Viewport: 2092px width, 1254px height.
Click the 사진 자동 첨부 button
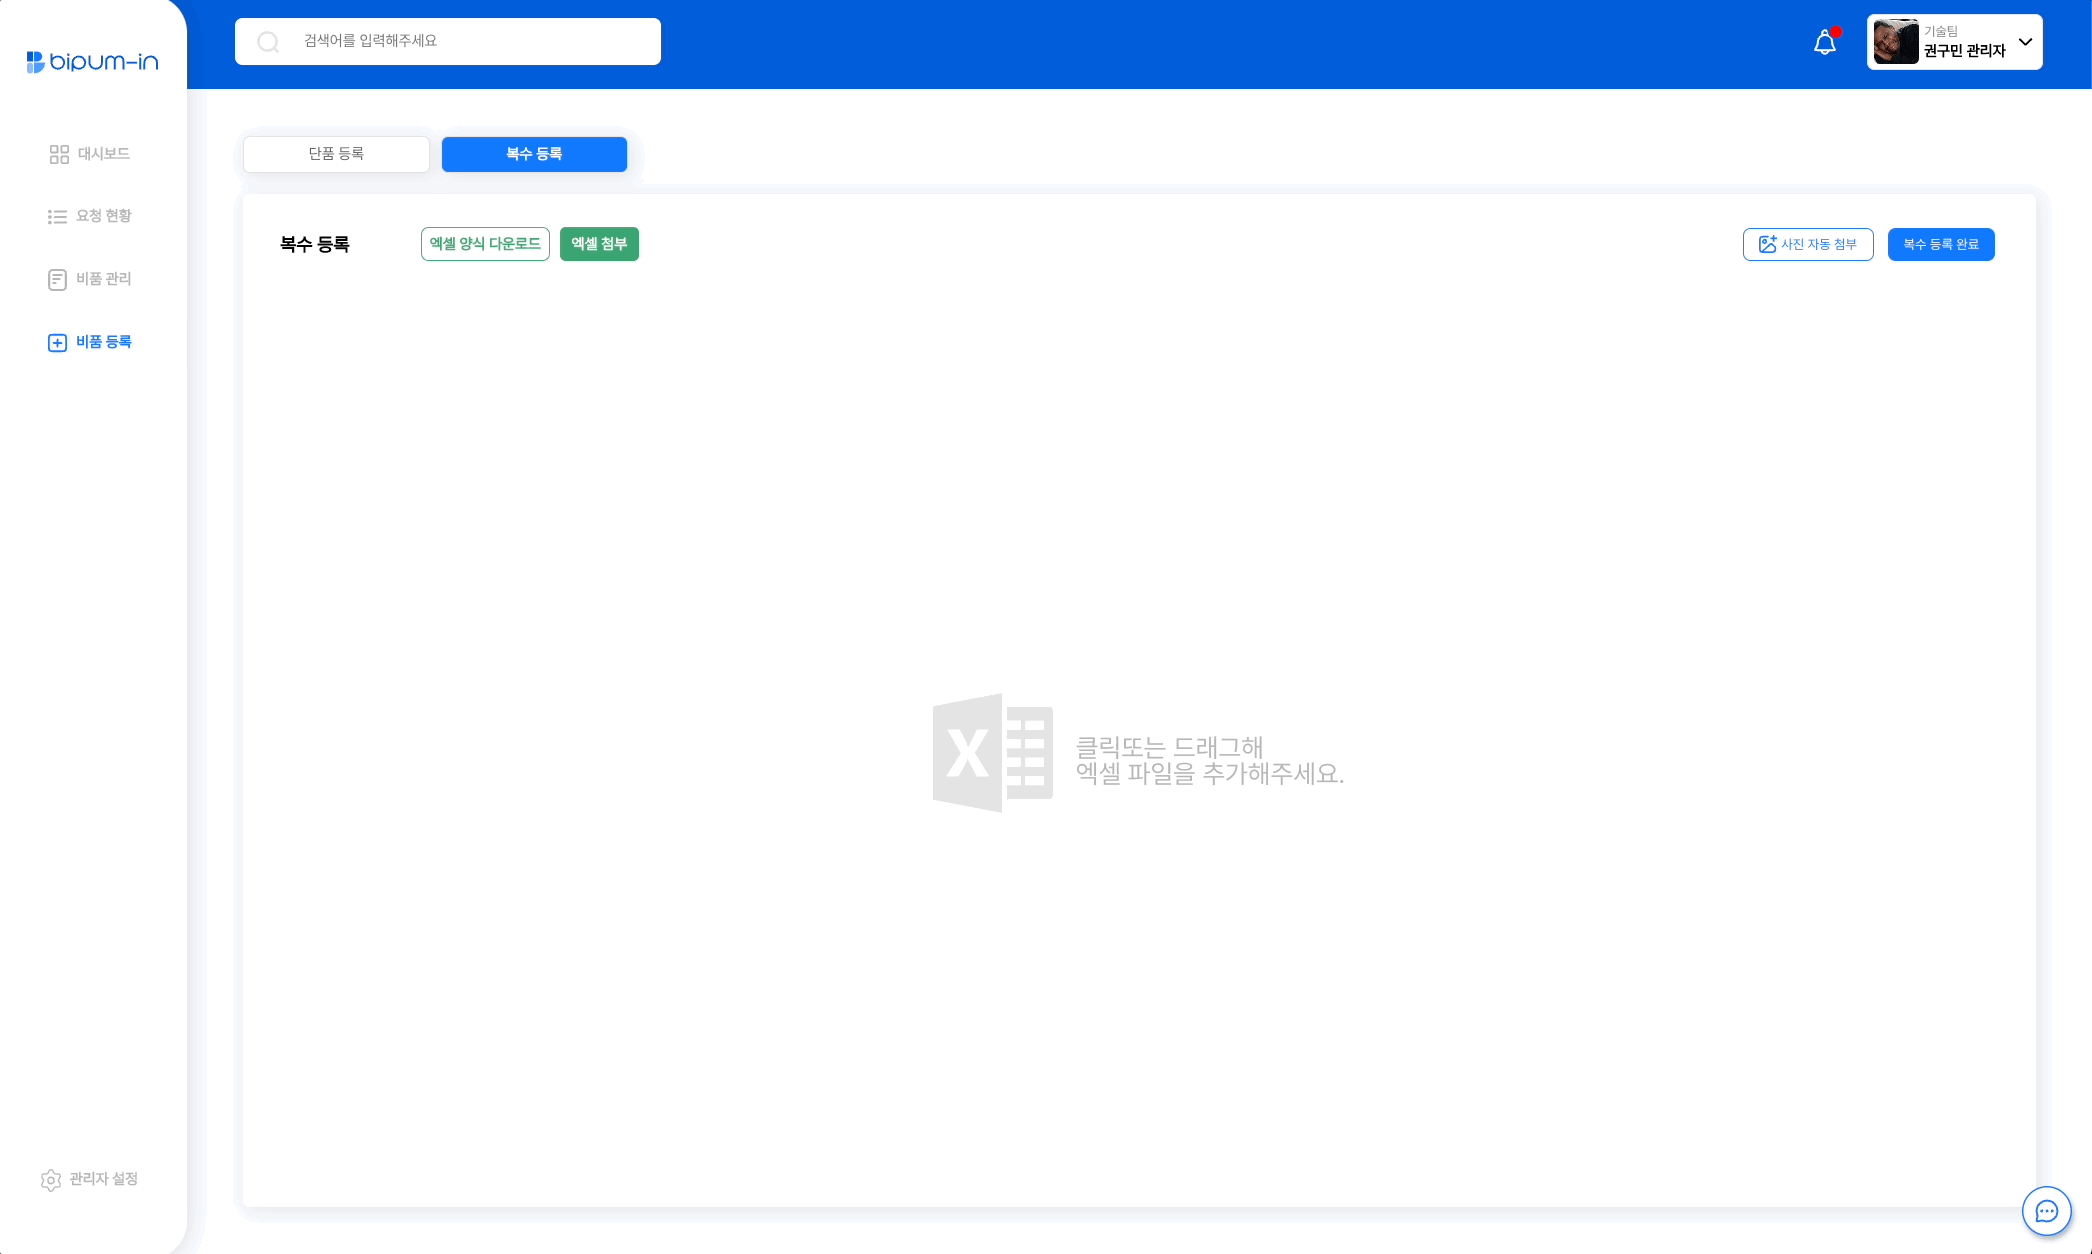point(1808,244)
